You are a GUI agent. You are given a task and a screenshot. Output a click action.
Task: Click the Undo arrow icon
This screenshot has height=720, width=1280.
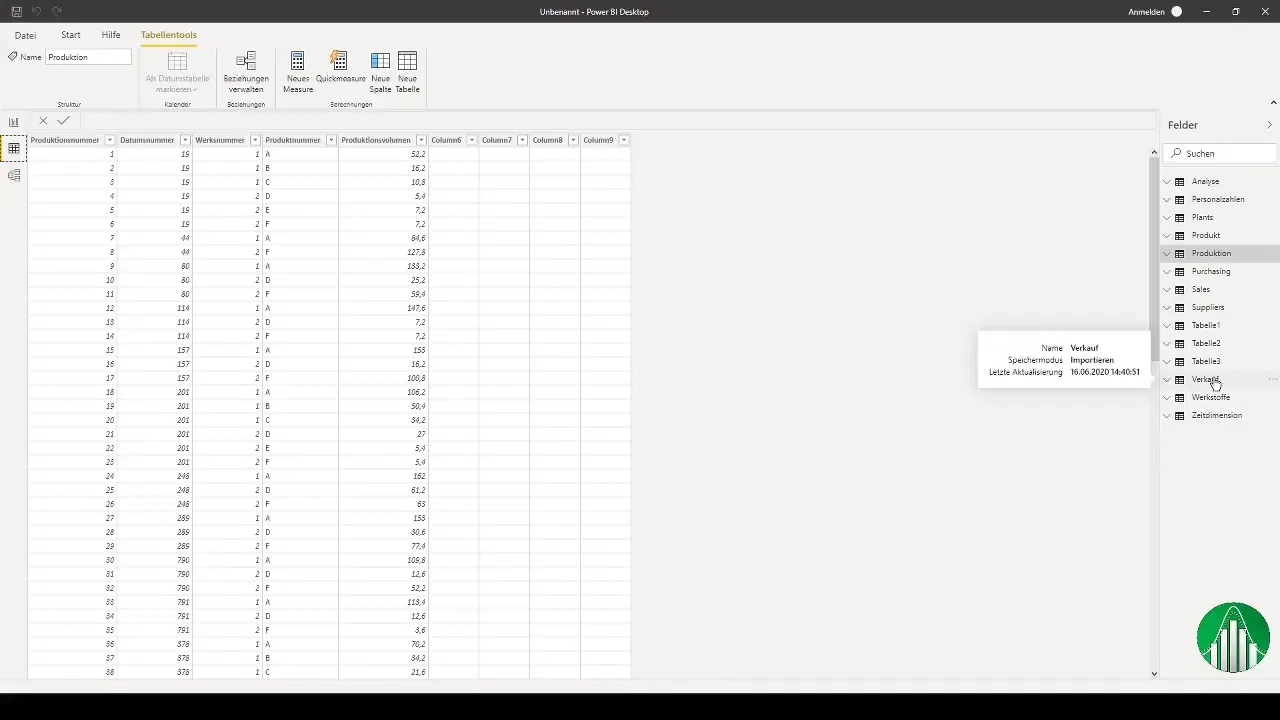point(37,11)
